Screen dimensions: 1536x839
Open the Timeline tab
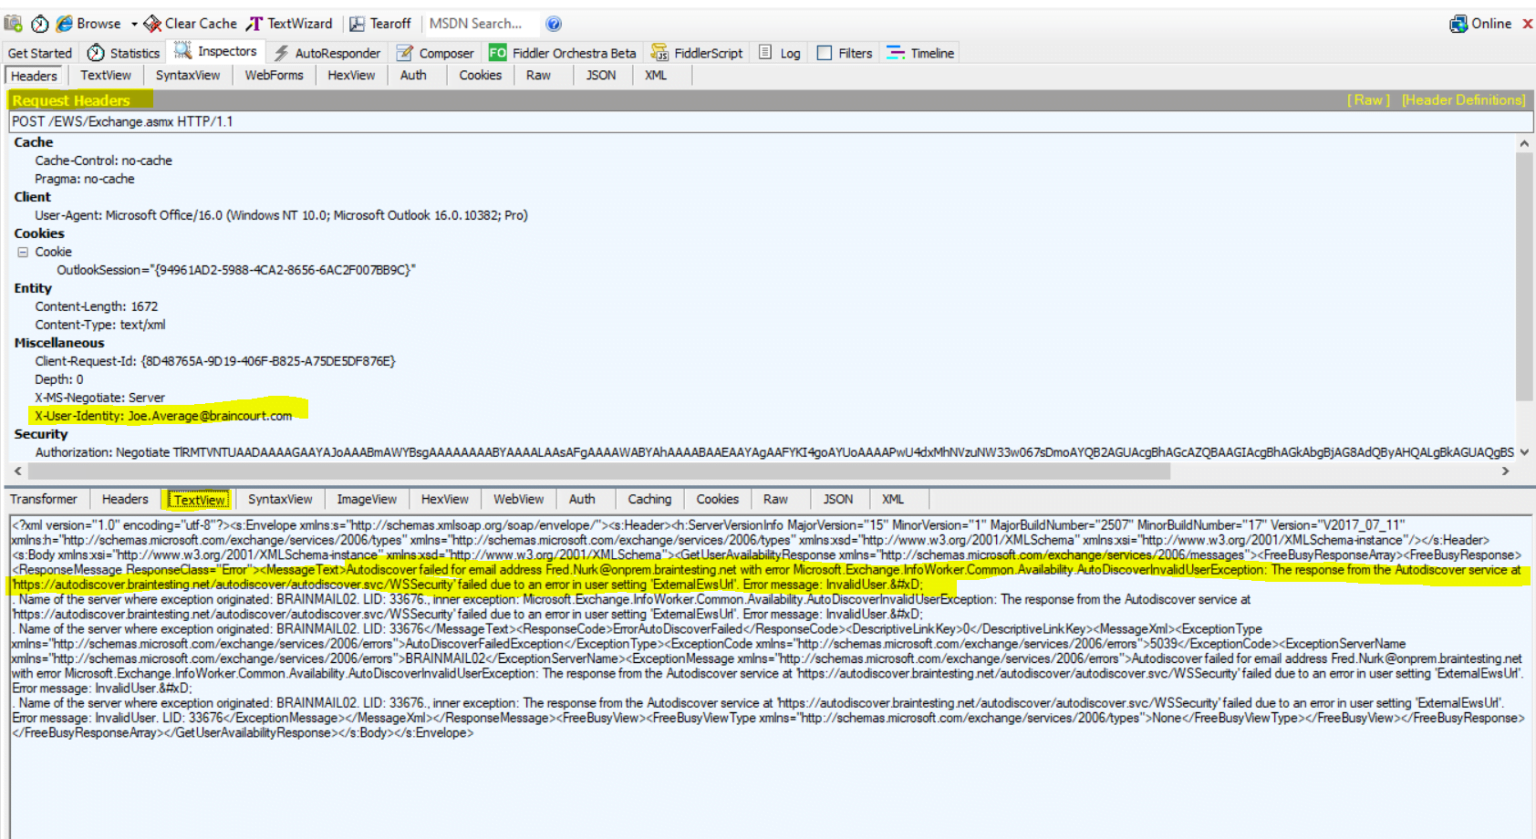[921, 53]
